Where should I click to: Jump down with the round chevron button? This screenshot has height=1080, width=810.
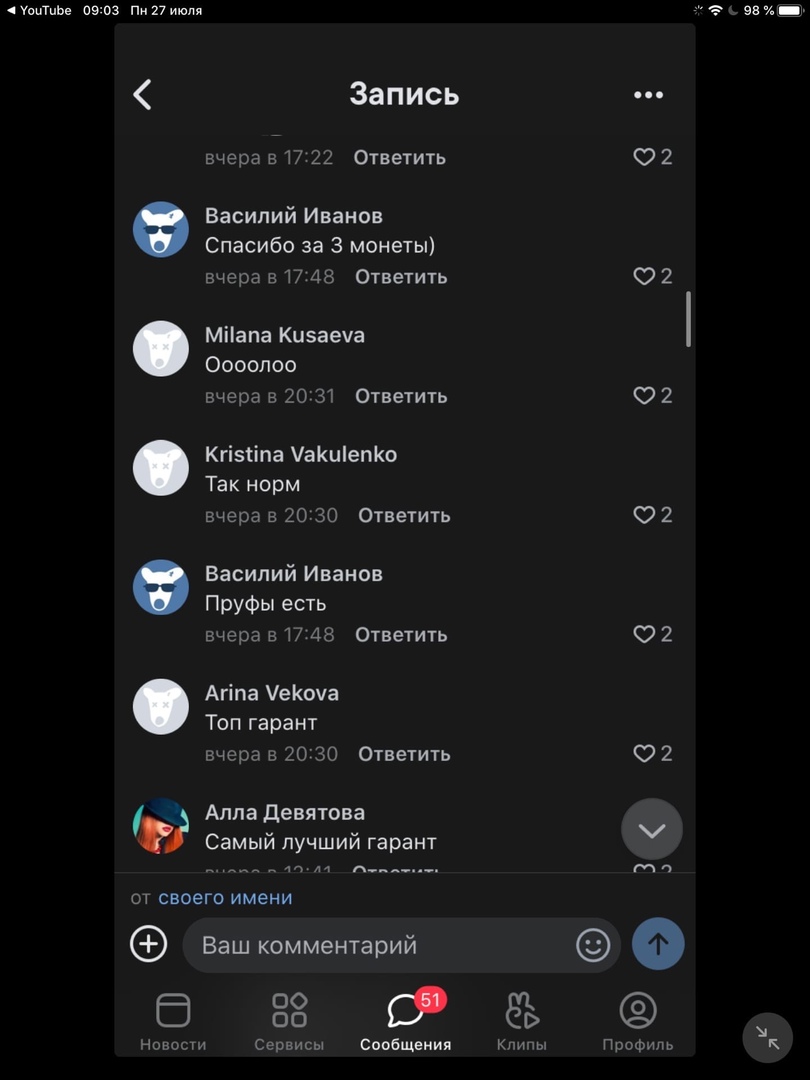click(x=652, y=829)
